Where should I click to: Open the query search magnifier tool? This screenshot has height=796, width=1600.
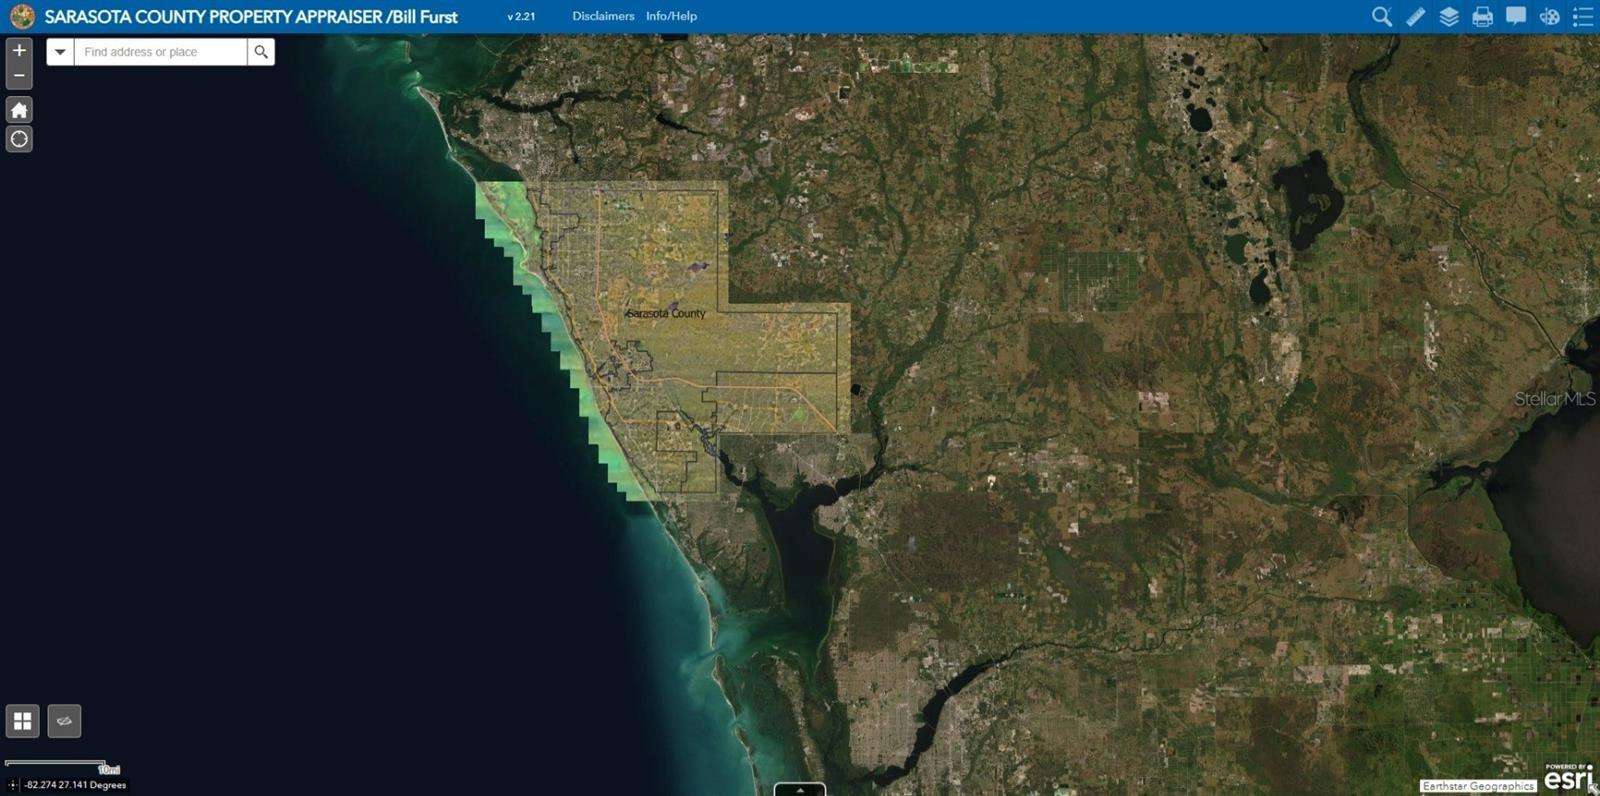coord(1381,16)
